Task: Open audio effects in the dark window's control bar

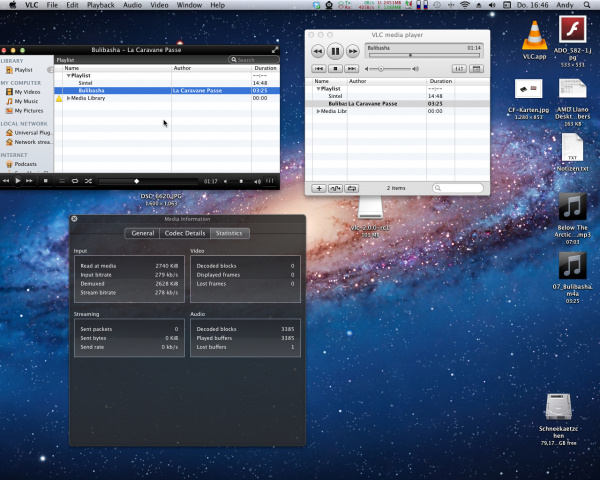Action: click(x=270, y=181)
